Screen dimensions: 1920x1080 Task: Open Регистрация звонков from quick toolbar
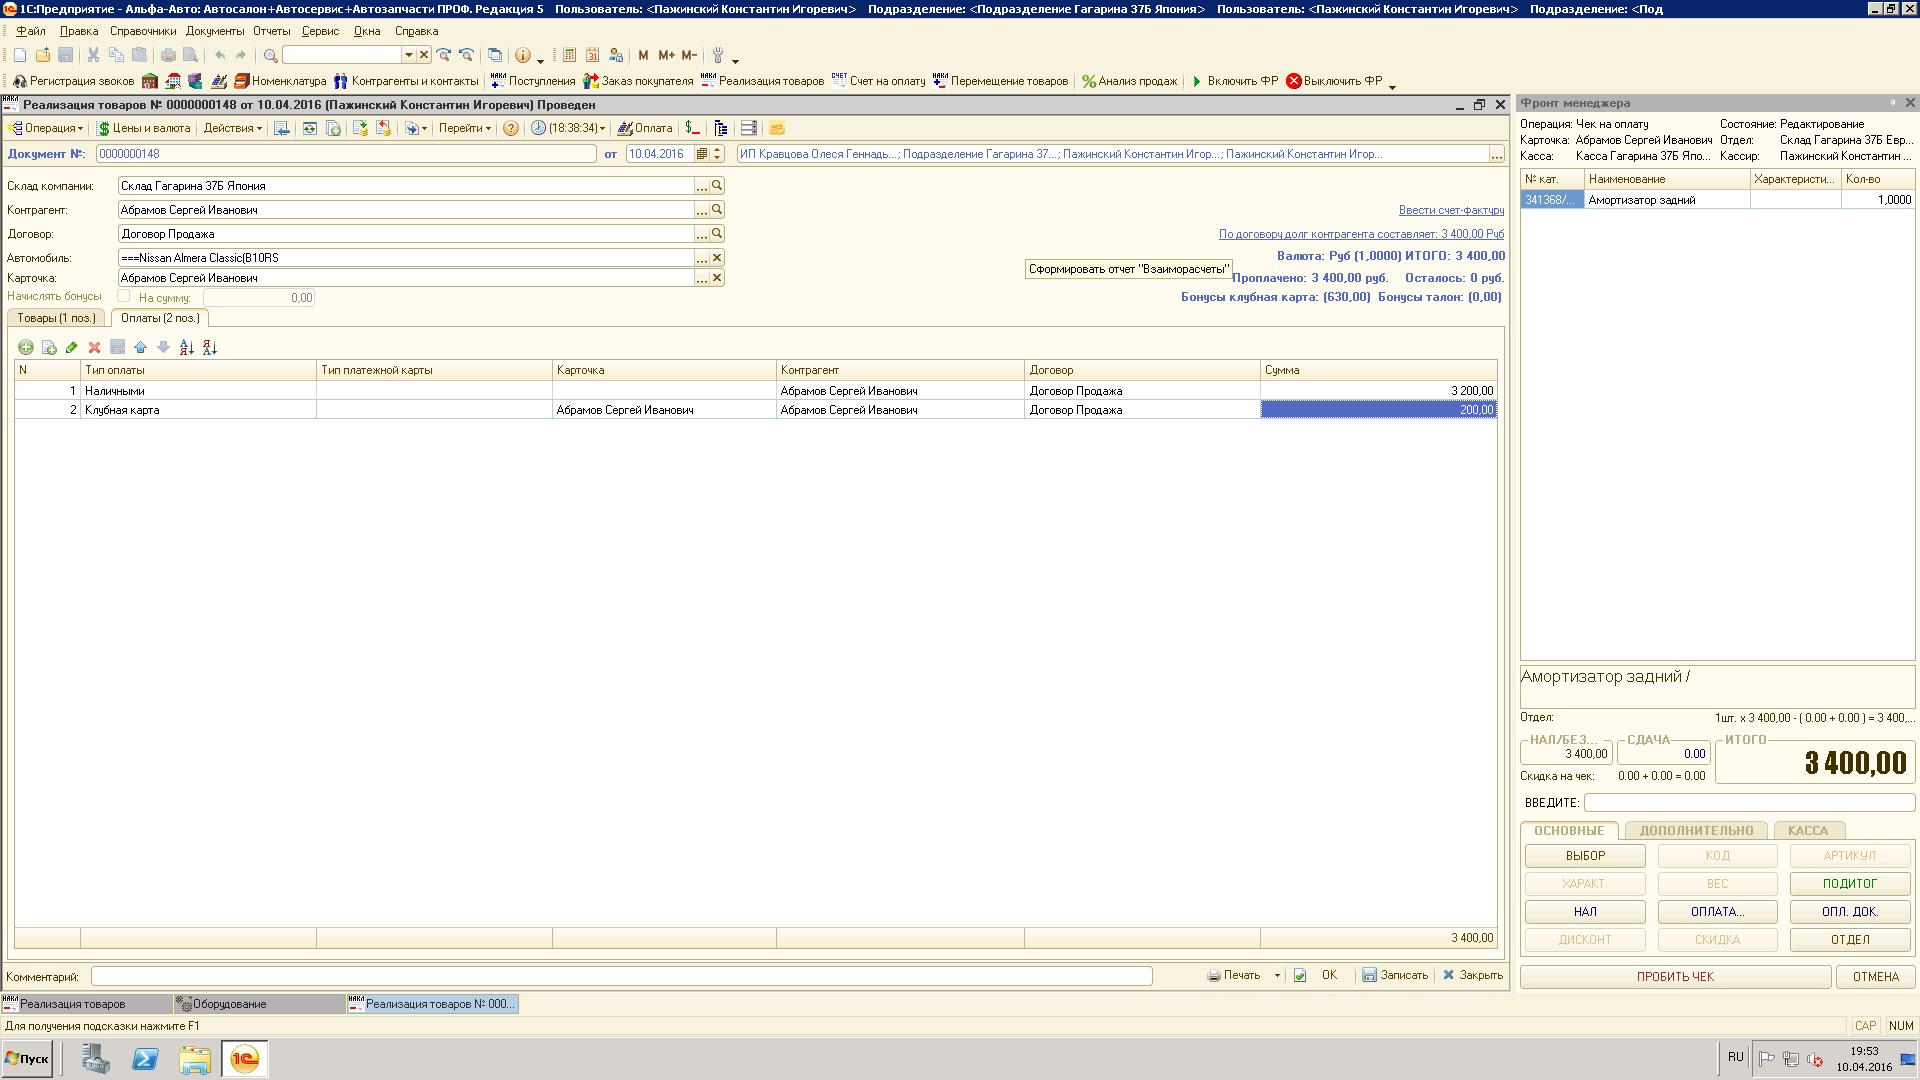click(73, 81)
